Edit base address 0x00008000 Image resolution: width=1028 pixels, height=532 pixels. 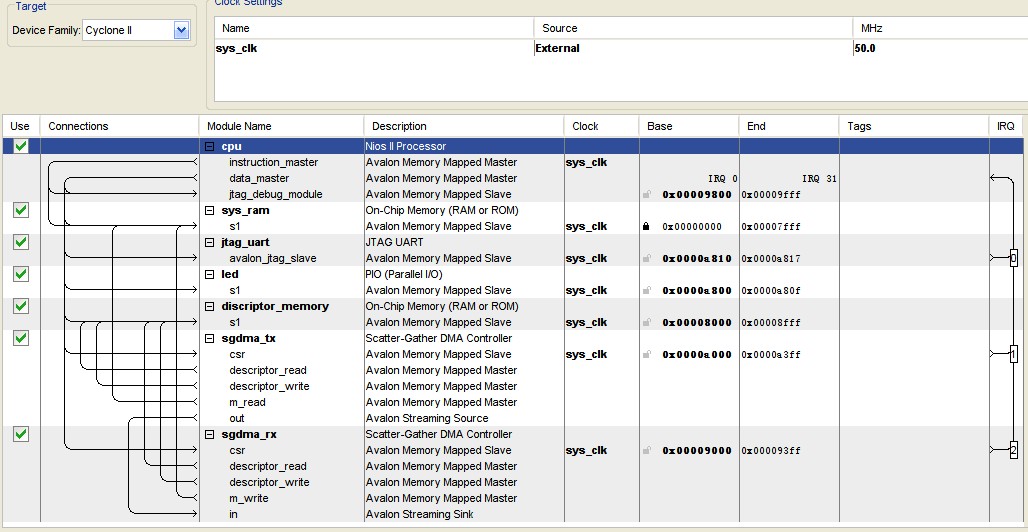tap(697, 323)
